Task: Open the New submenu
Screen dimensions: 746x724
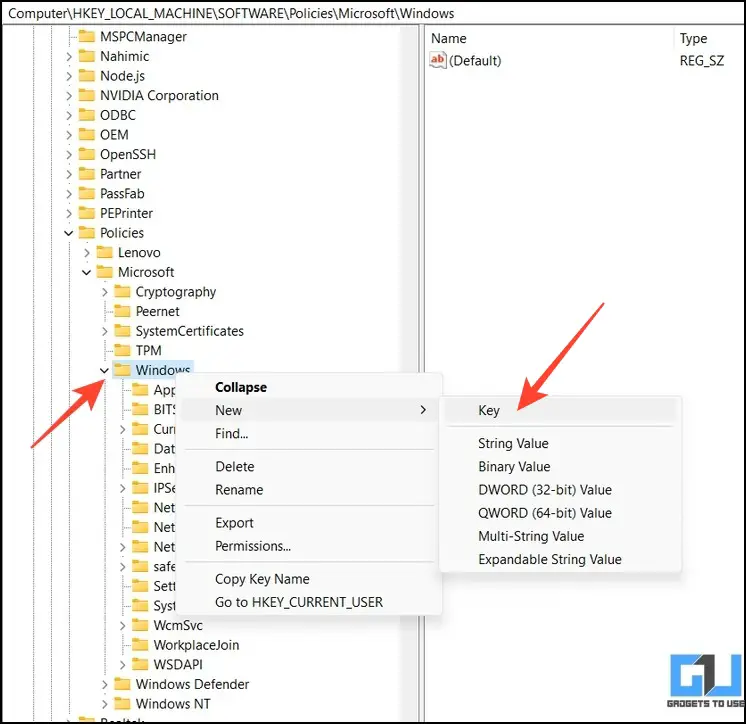Action: point(308,410)
